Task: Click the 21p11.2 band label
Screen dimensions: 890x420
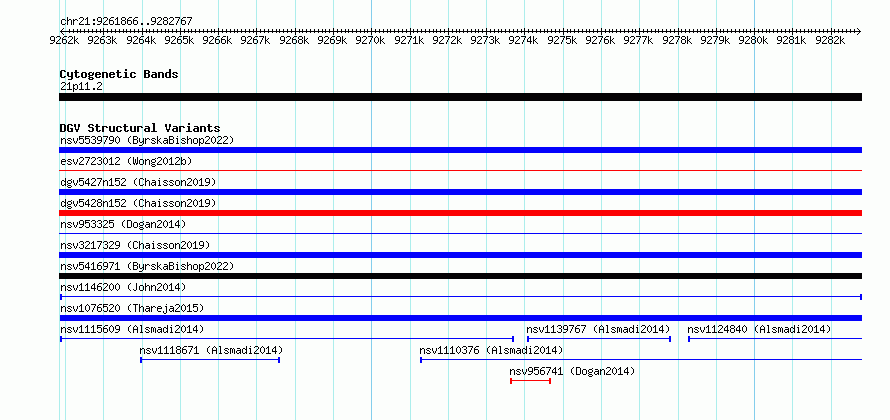Action: [81, 87]
